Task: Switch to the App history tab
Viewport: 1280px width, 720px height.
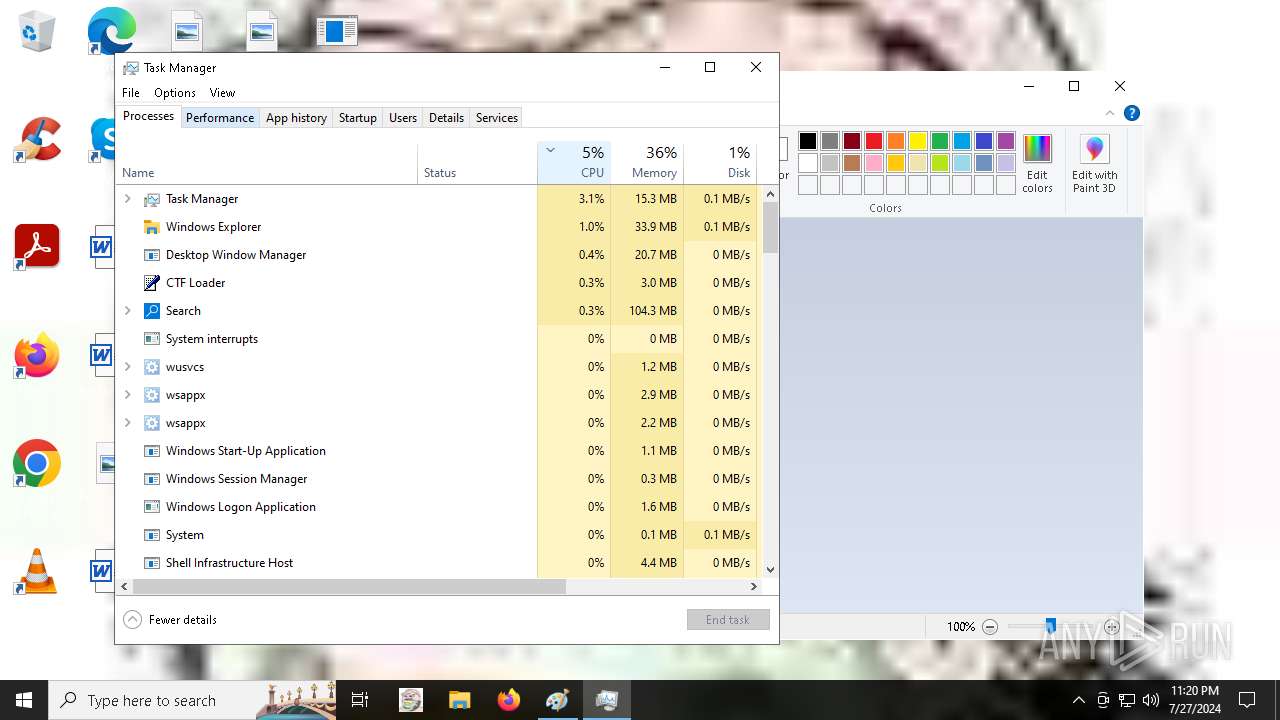Action: point(296,118)
